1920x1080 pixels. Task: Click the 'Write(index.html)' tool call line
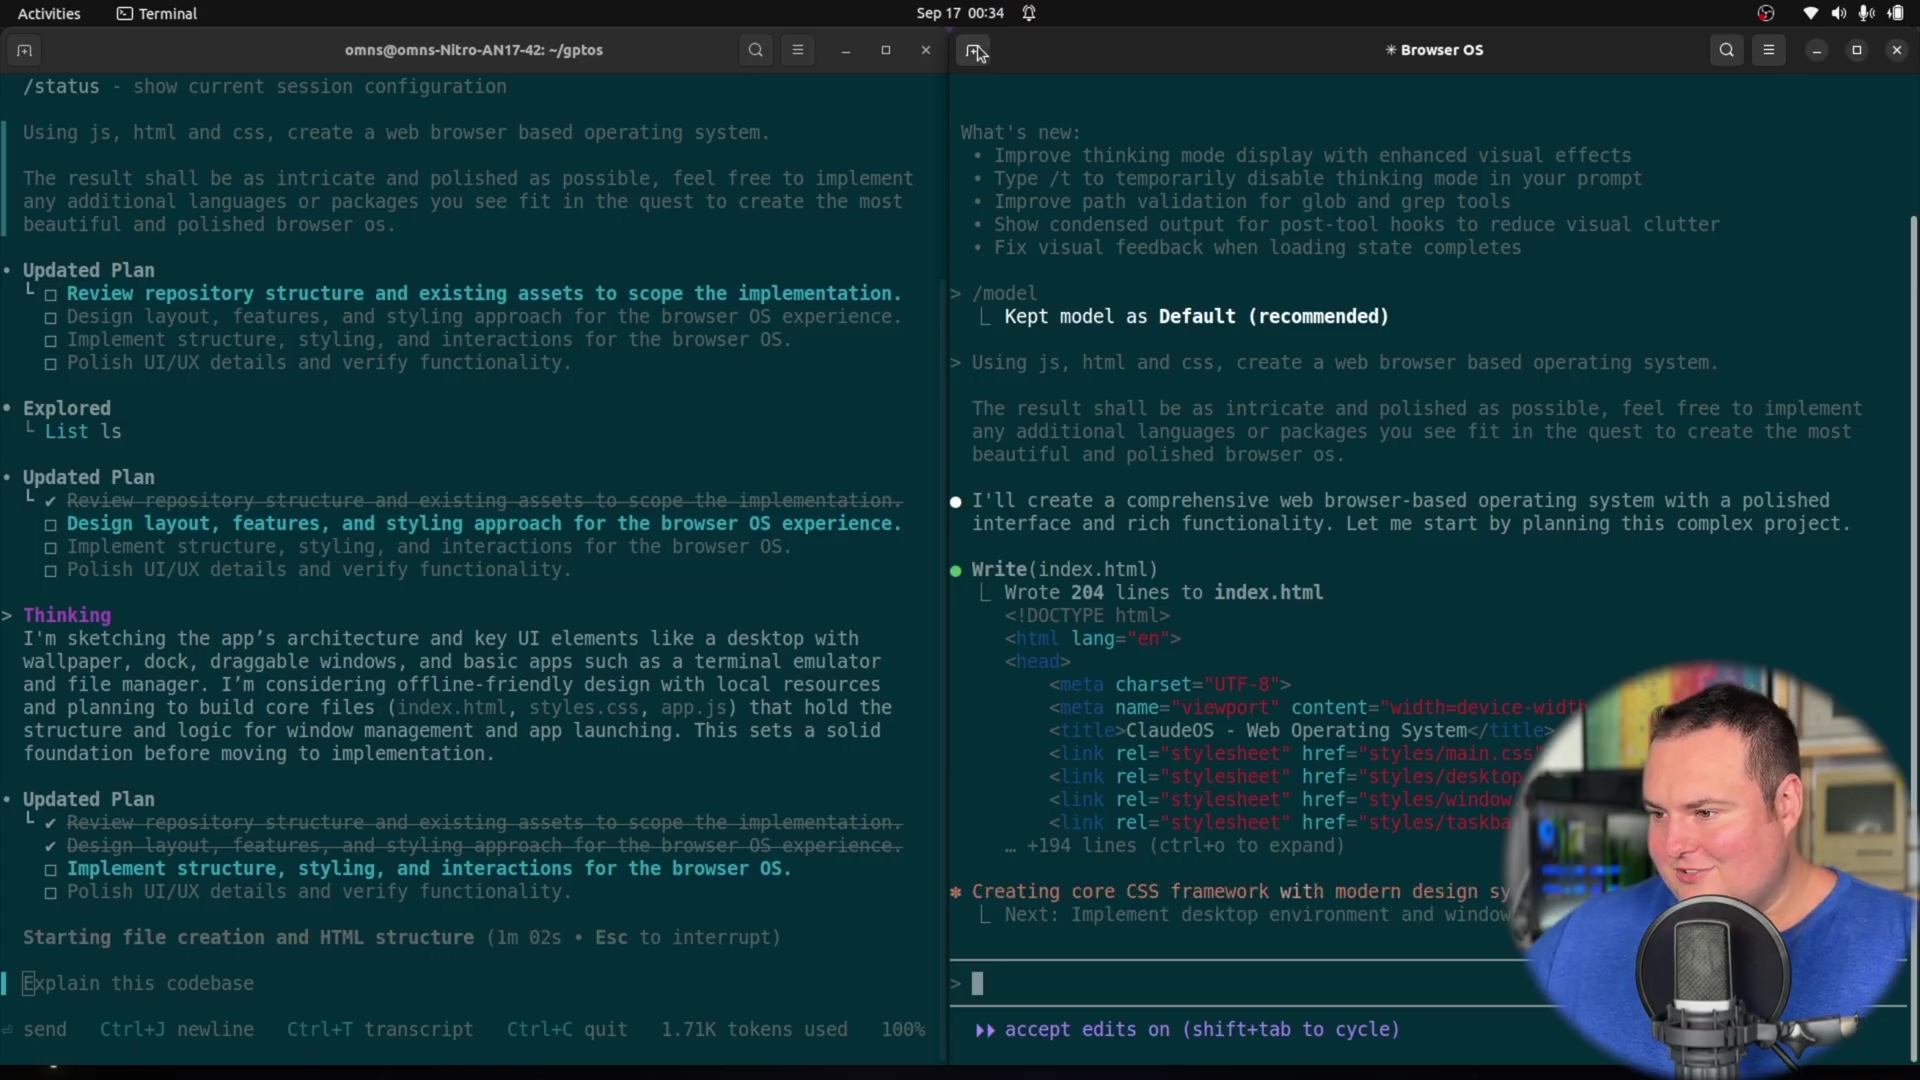[x=1064, y=569]
